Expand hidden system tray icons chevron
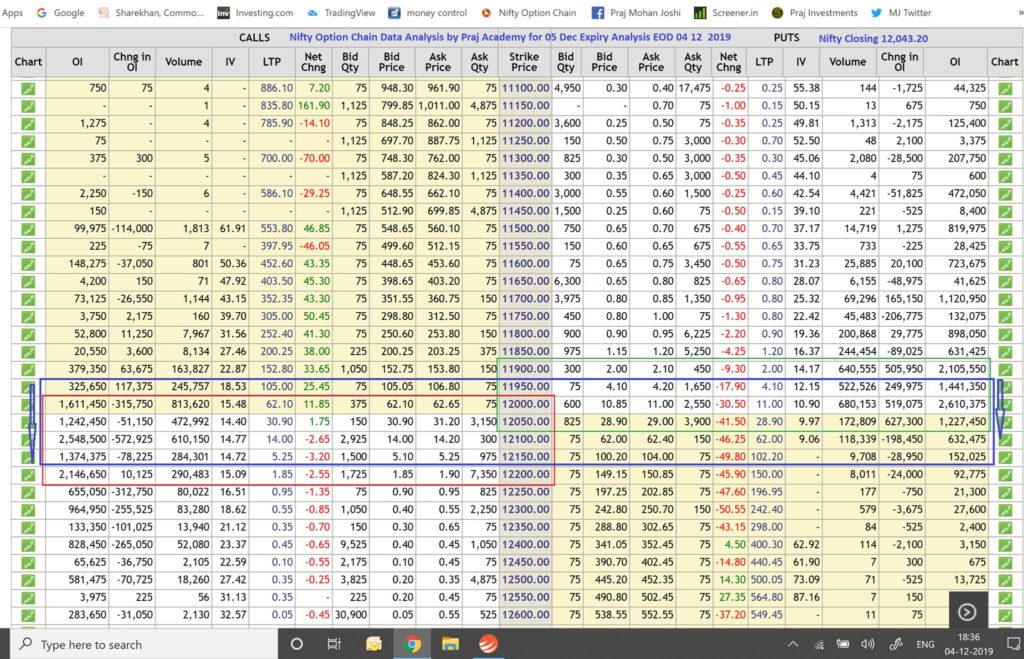This screenshot has height=659, width=1024. 792,644
